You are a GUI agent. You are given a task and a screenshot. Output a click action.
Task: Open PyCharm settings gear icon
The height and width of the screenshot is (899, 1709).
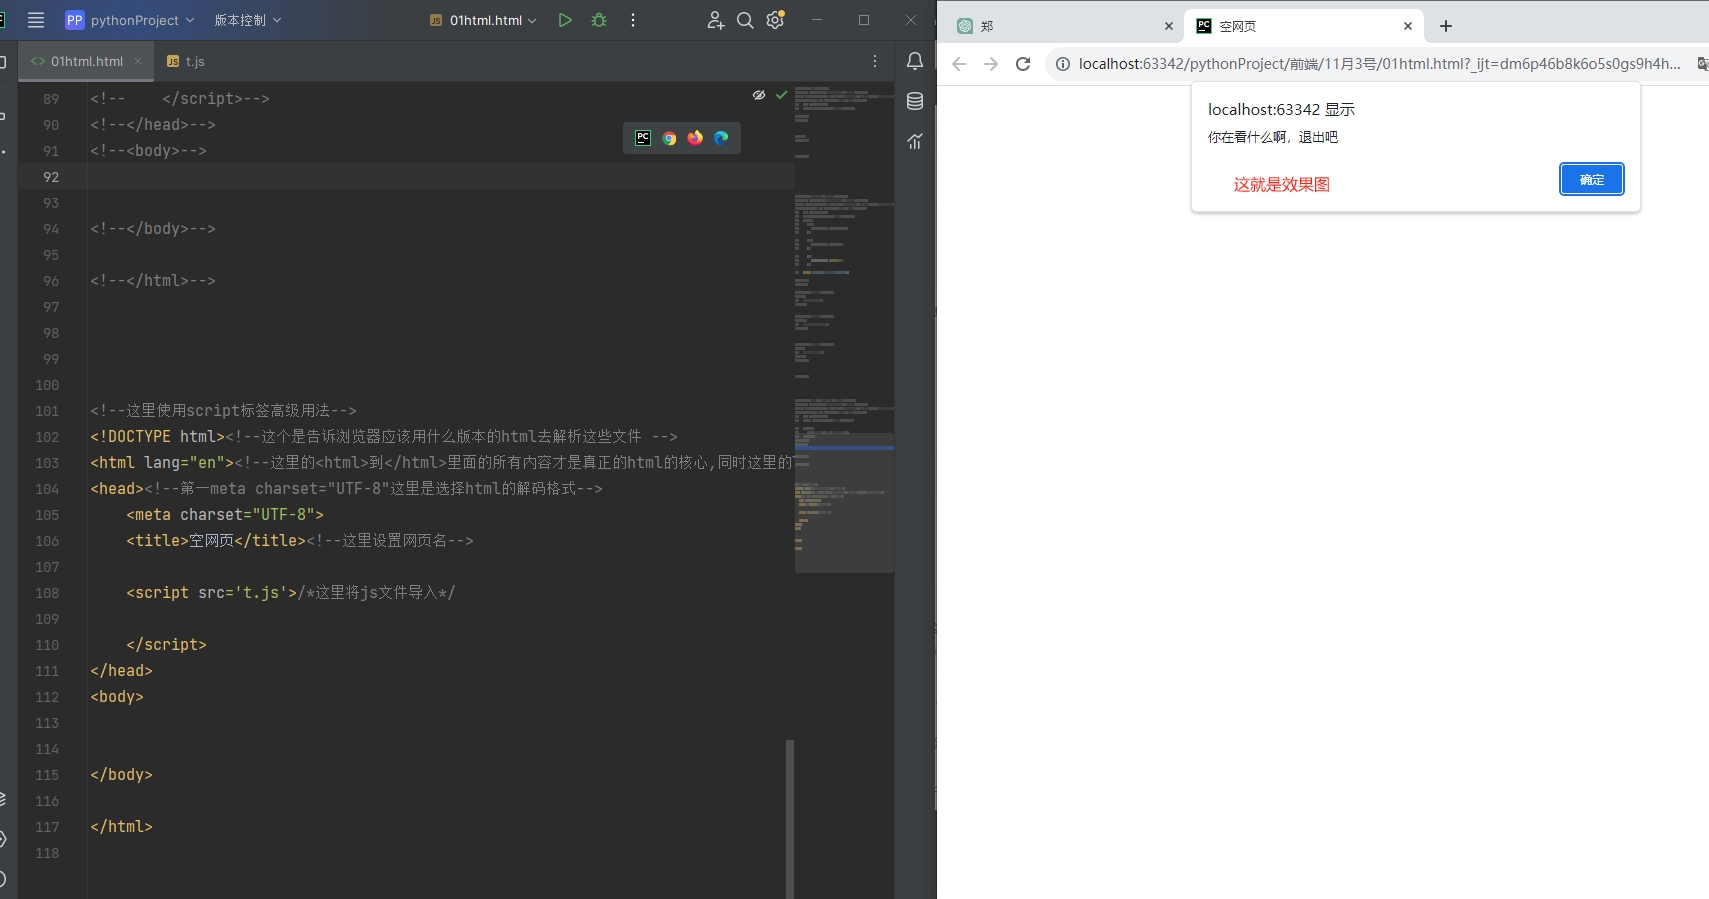click(x=775, y=20)
